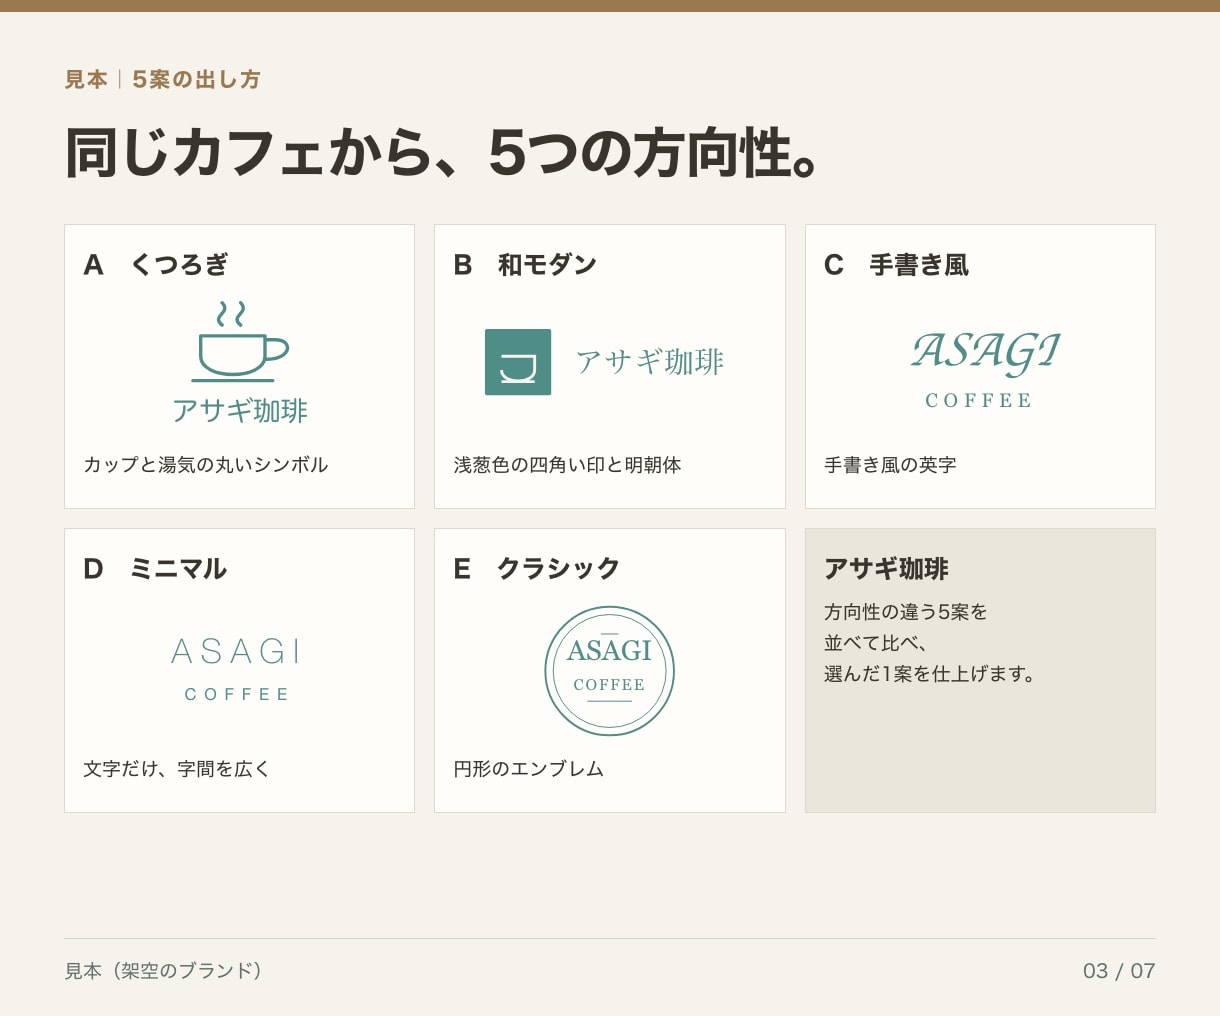Select the heading "C 手書き風"
The width and height of the screenshot is (1220, 1016).
[x=896, y=265]
